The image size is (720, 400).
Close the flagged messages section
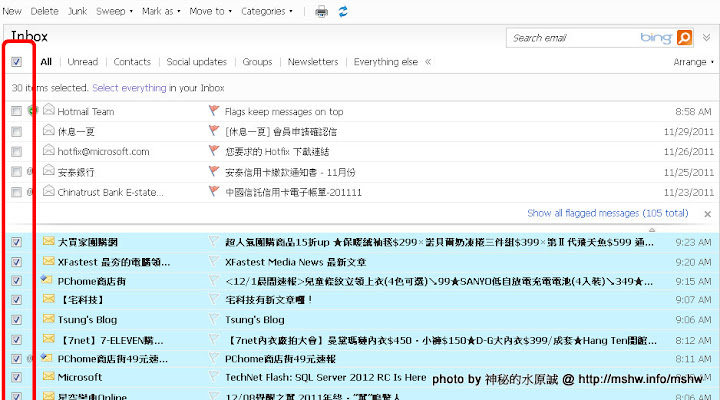point(708,214)
